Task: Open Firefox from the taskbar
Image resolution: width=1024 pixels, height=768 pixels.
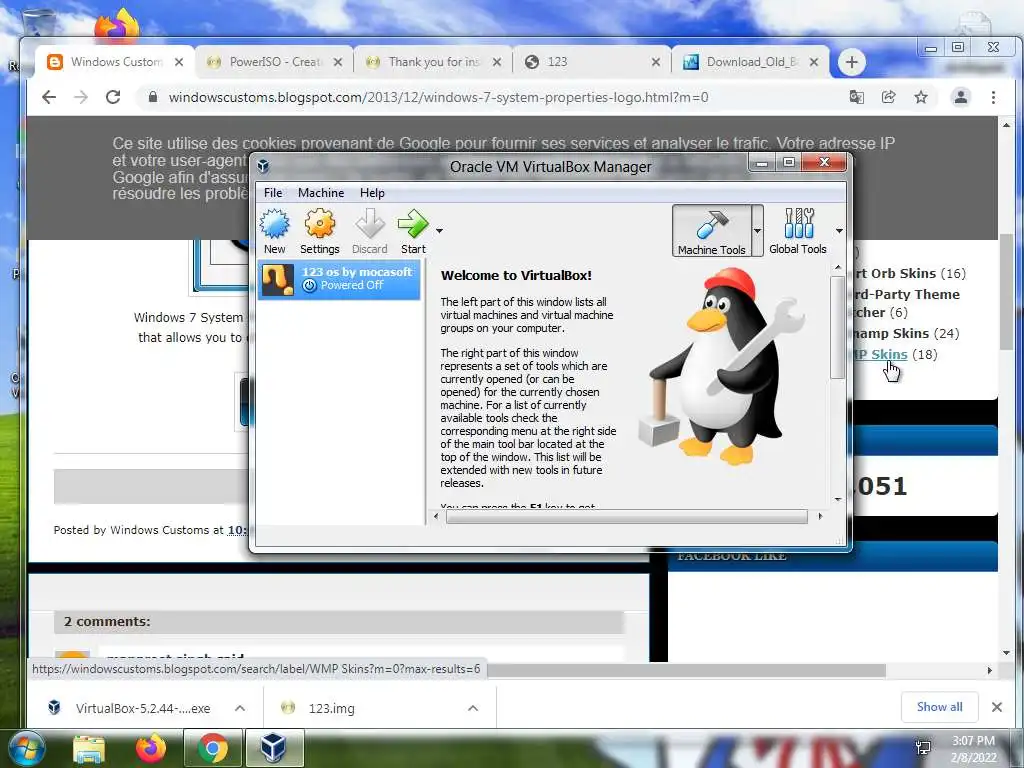Action: 151,748
